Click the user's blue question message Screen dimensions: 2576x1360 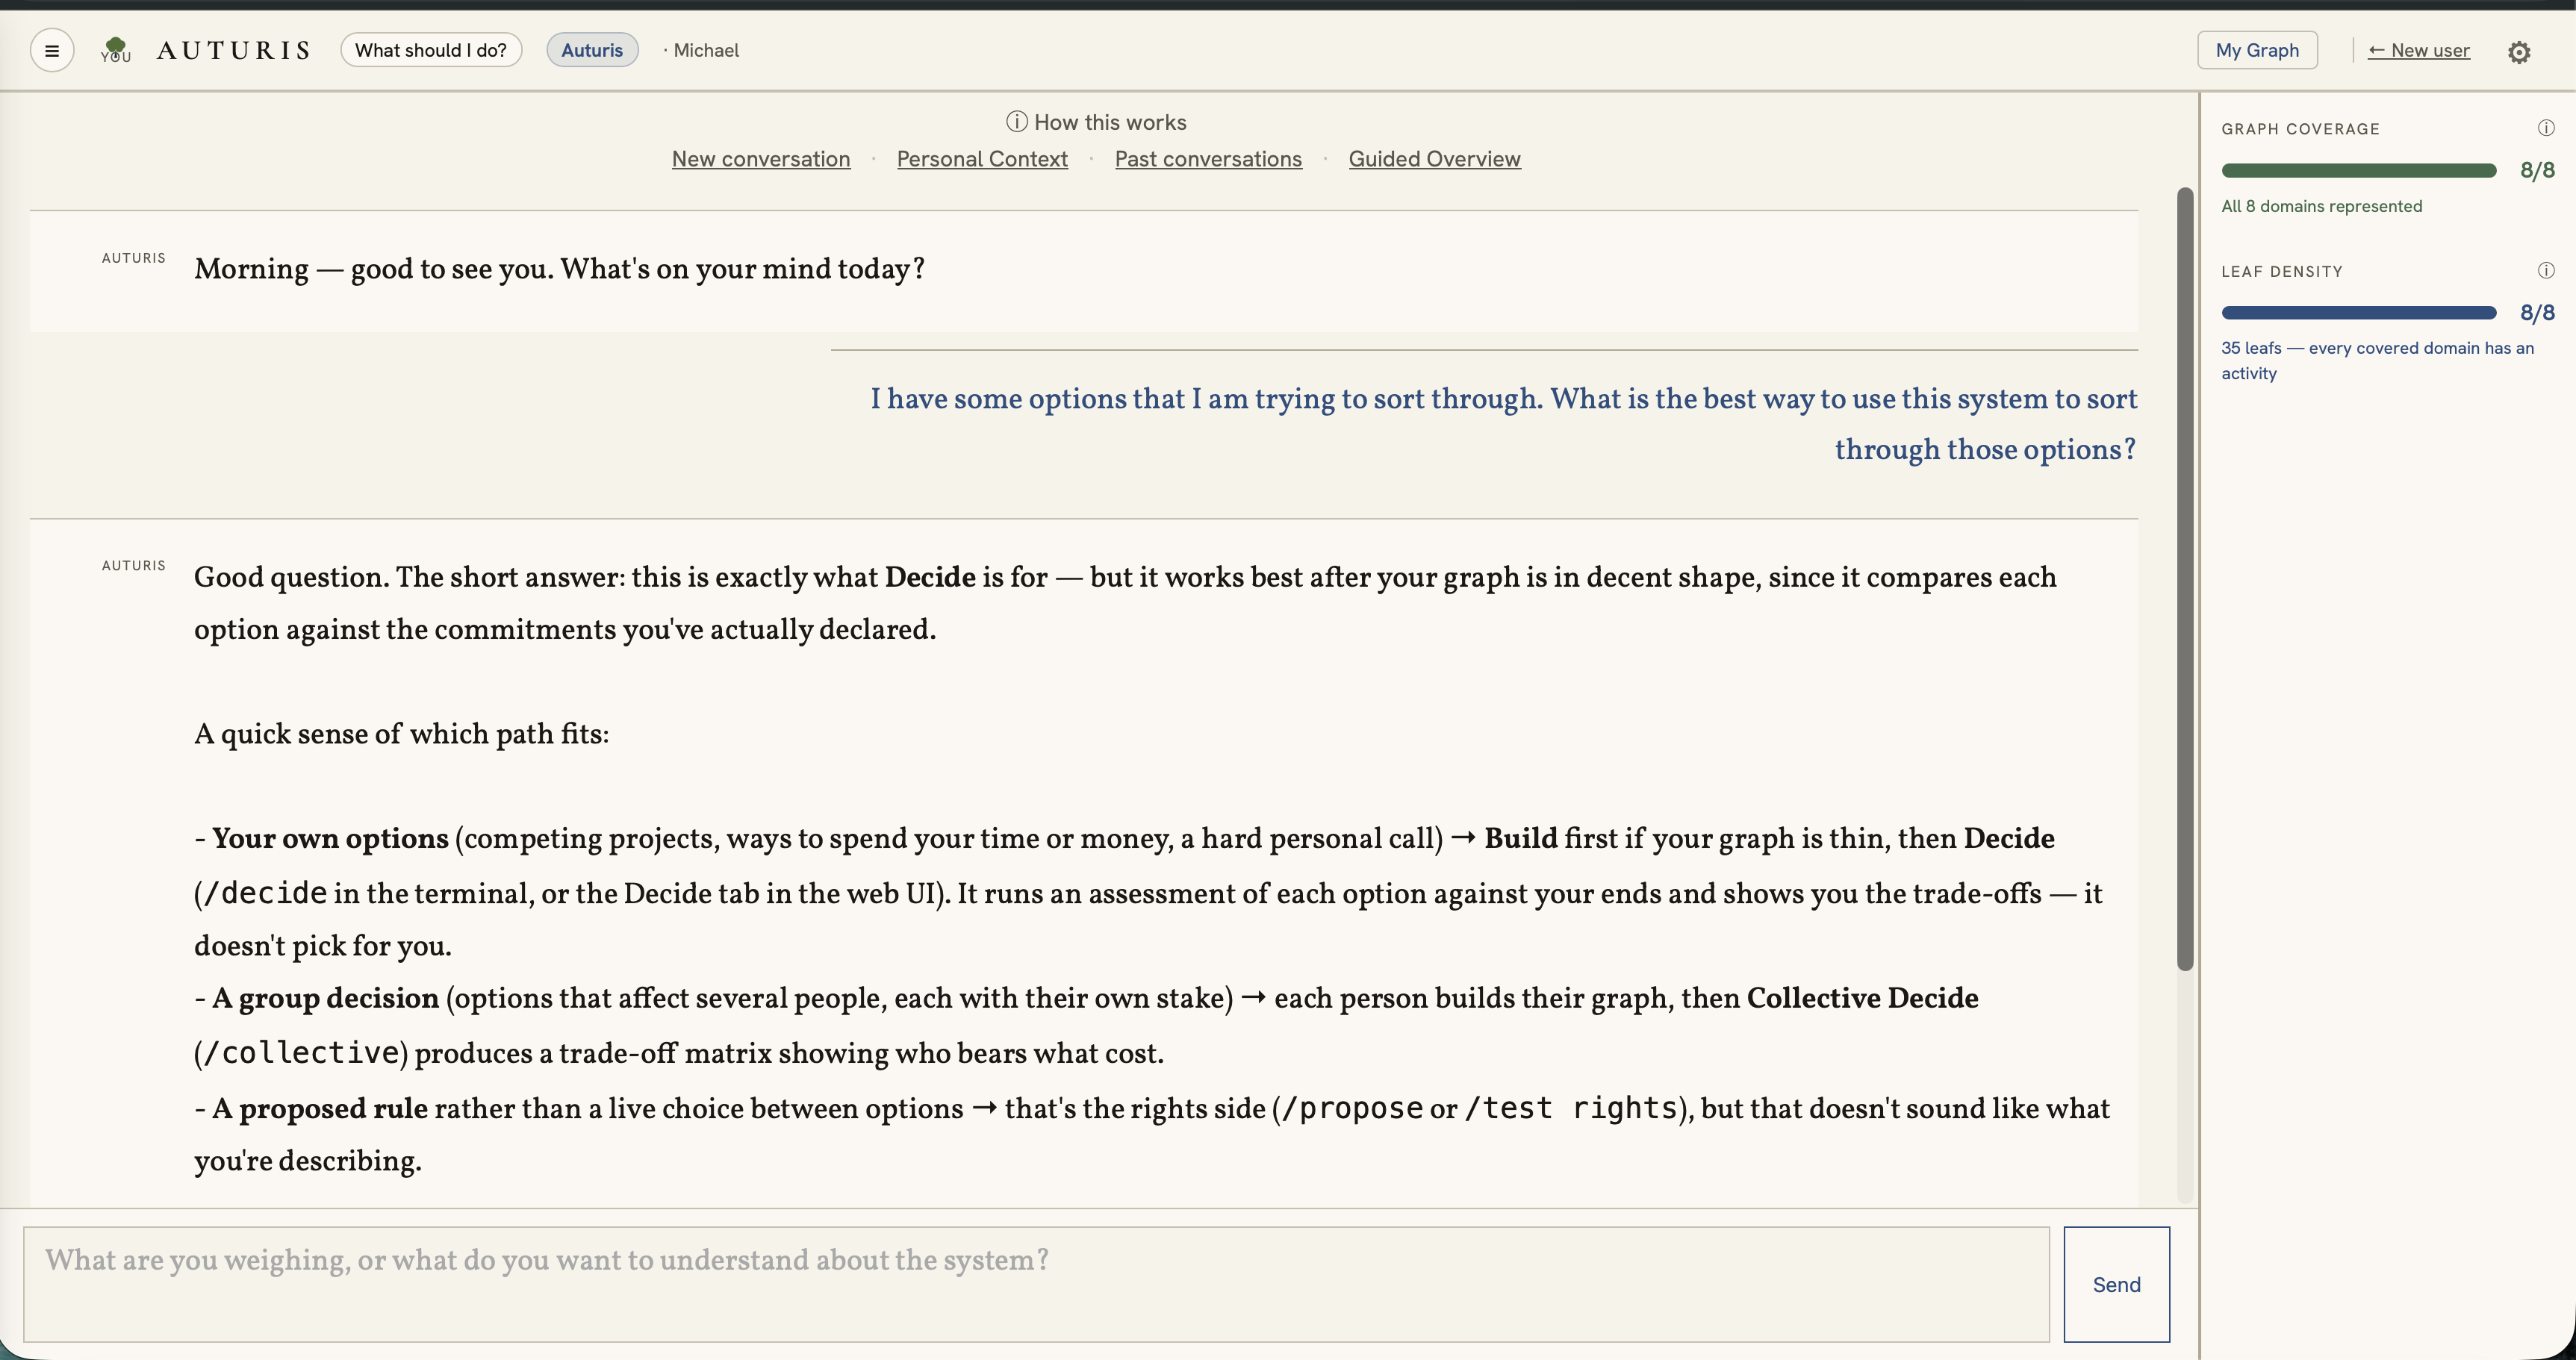click(x=1503, y=424)
